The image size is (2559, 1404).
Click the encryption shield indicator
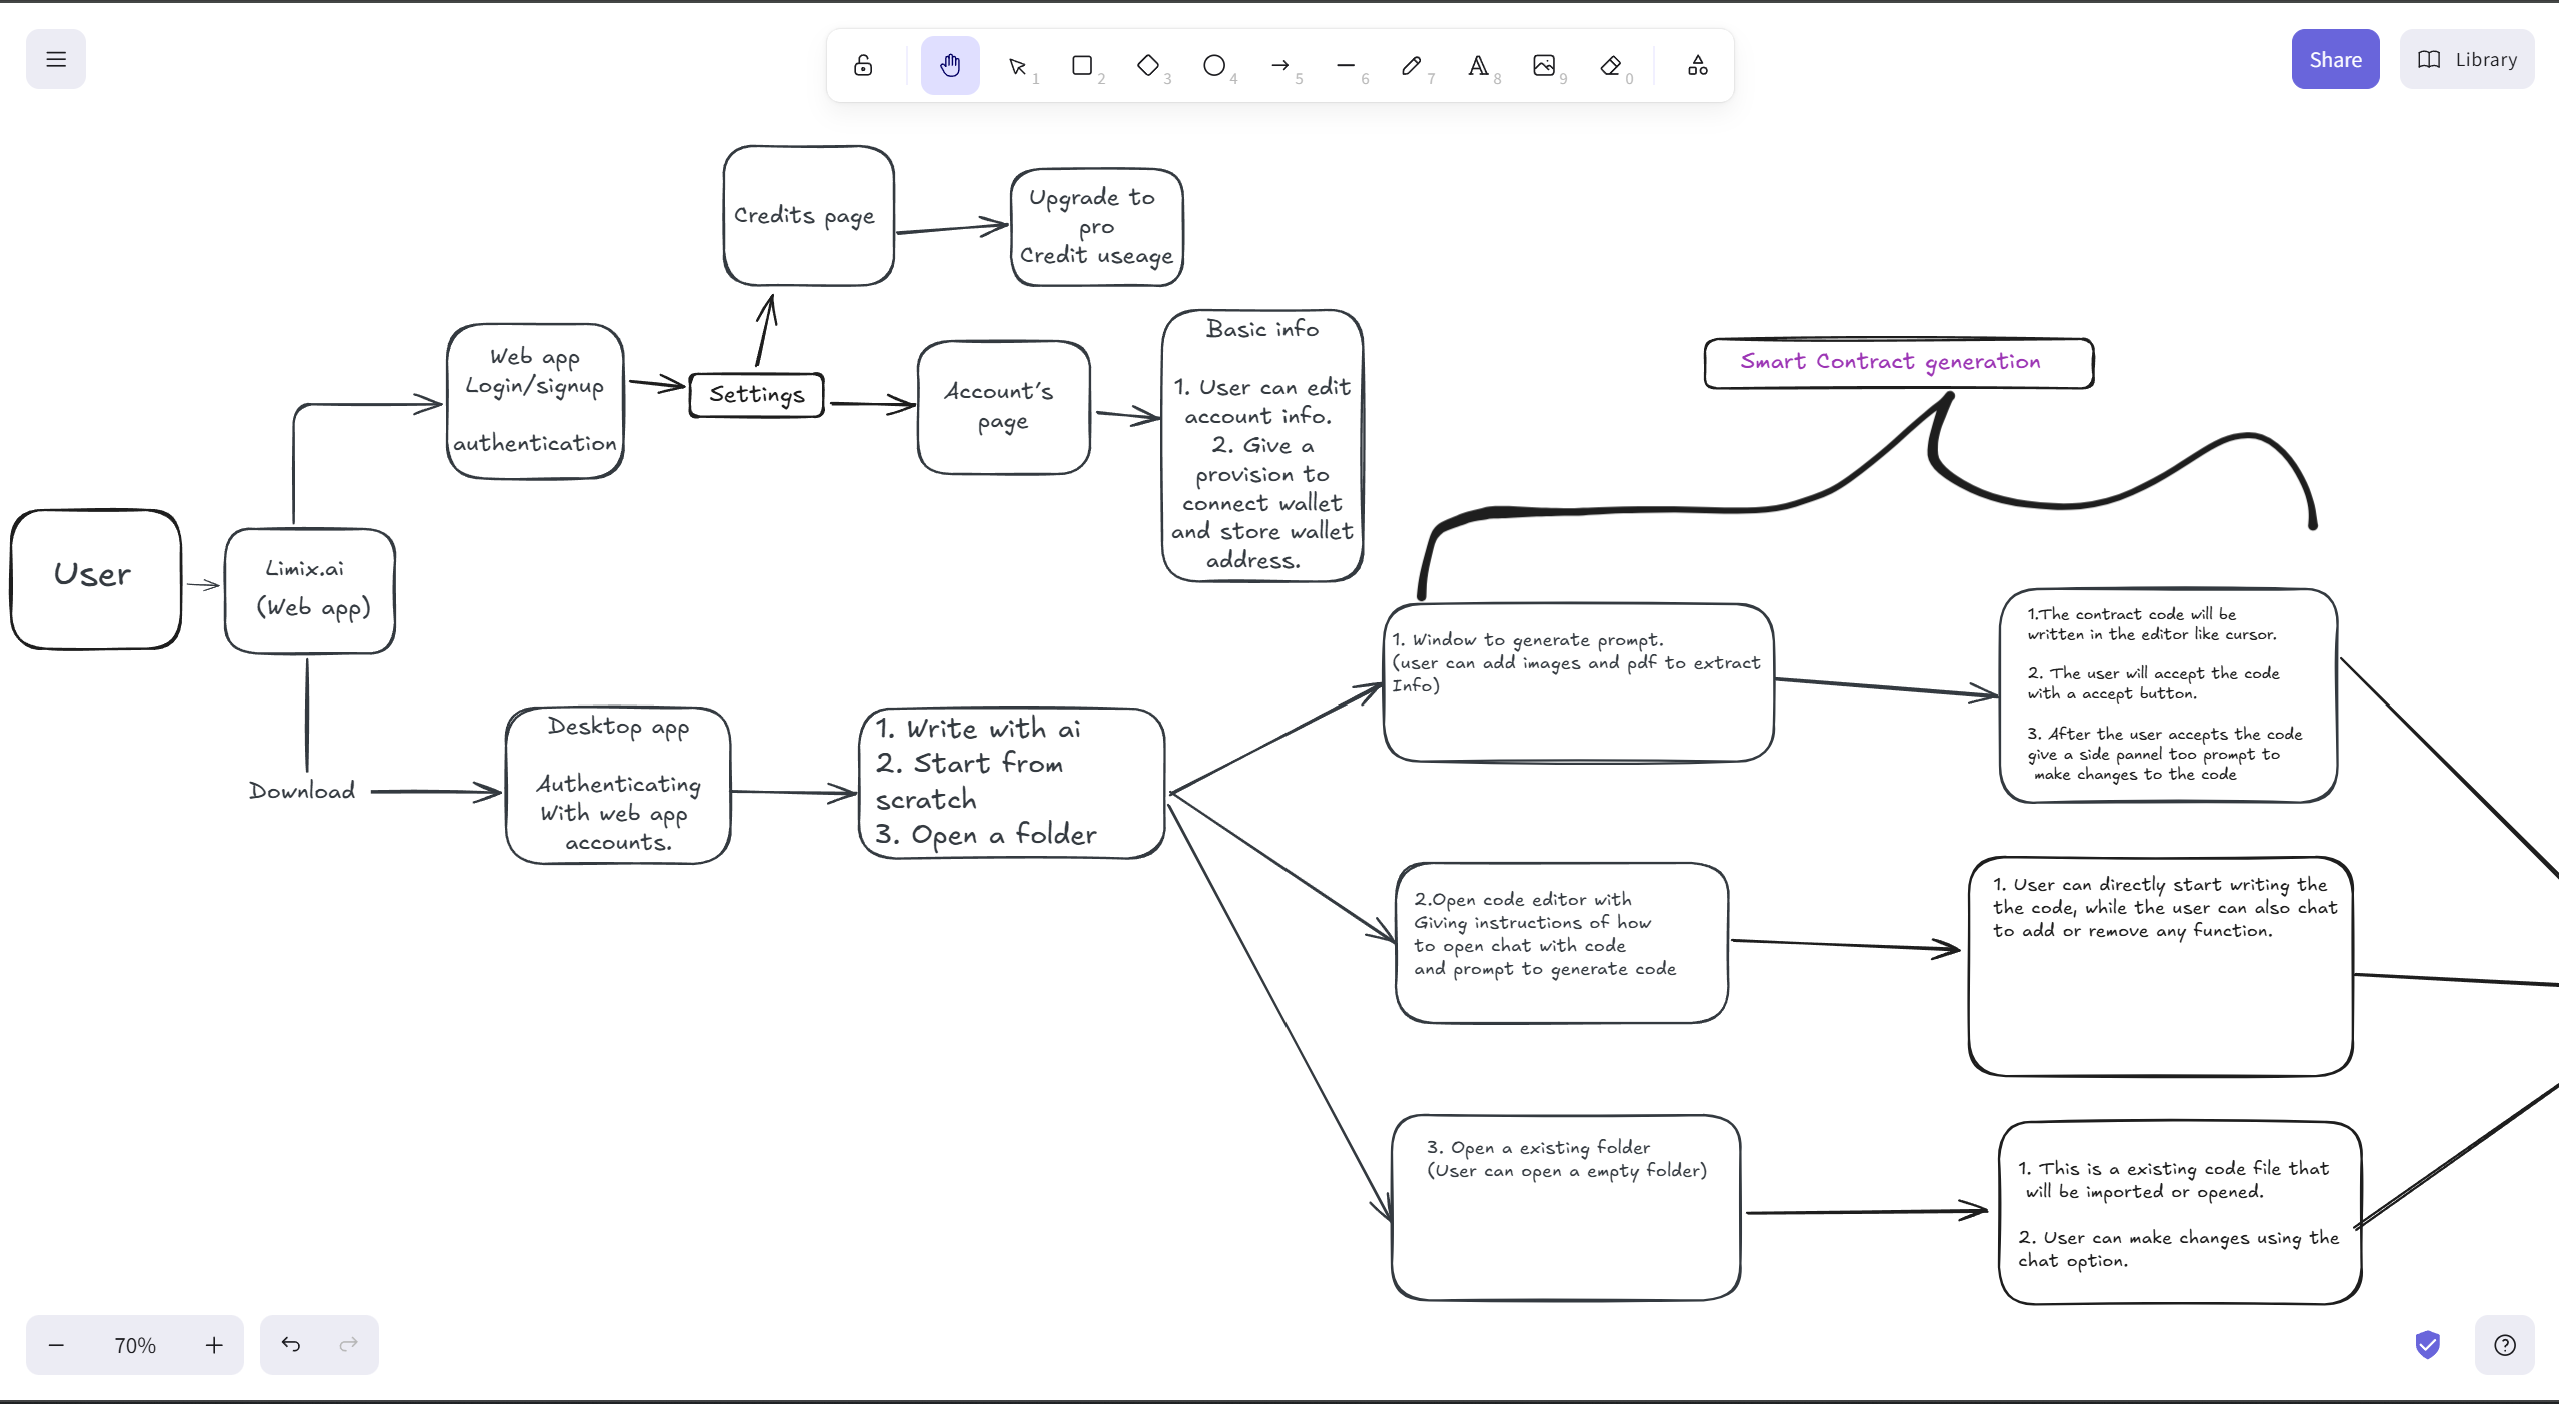pos(2428,1345)
